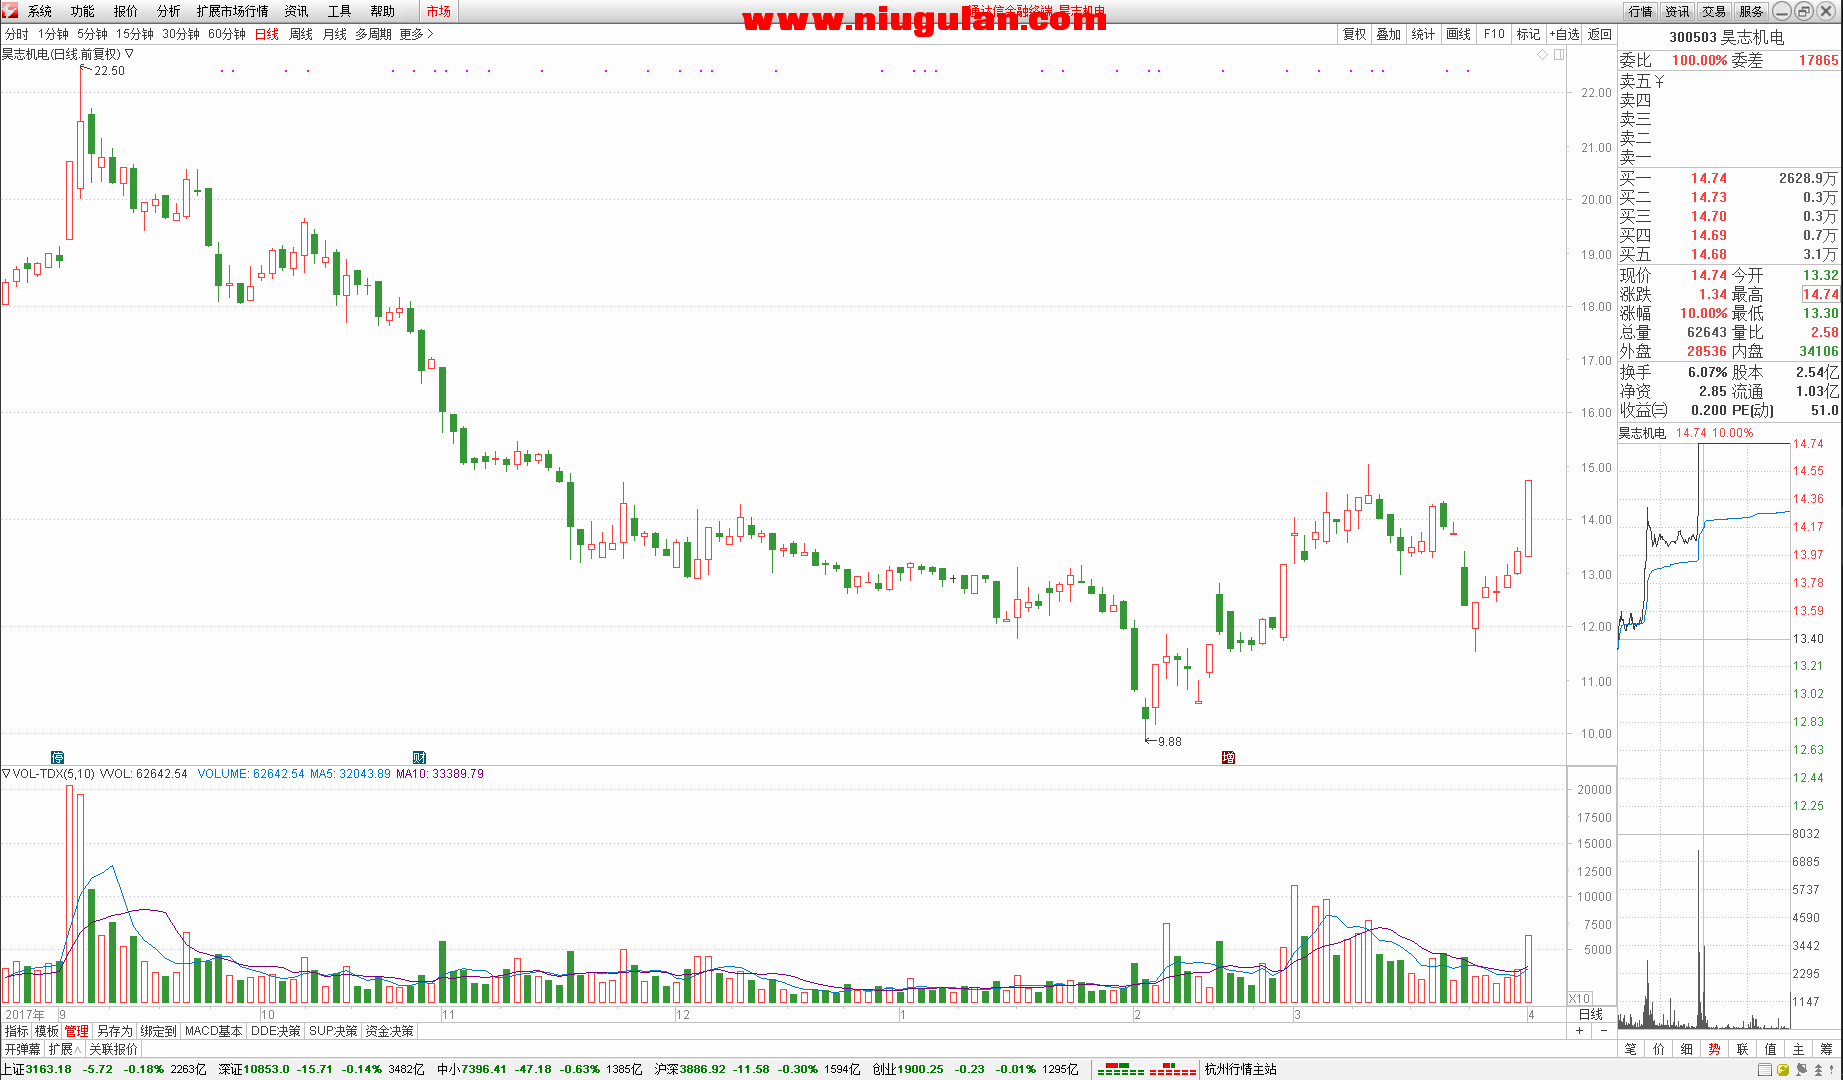Switch to the 服务 top-right tab
The width and height of the screenshot is (1843, 1080).
click(x=1752, y=11)
